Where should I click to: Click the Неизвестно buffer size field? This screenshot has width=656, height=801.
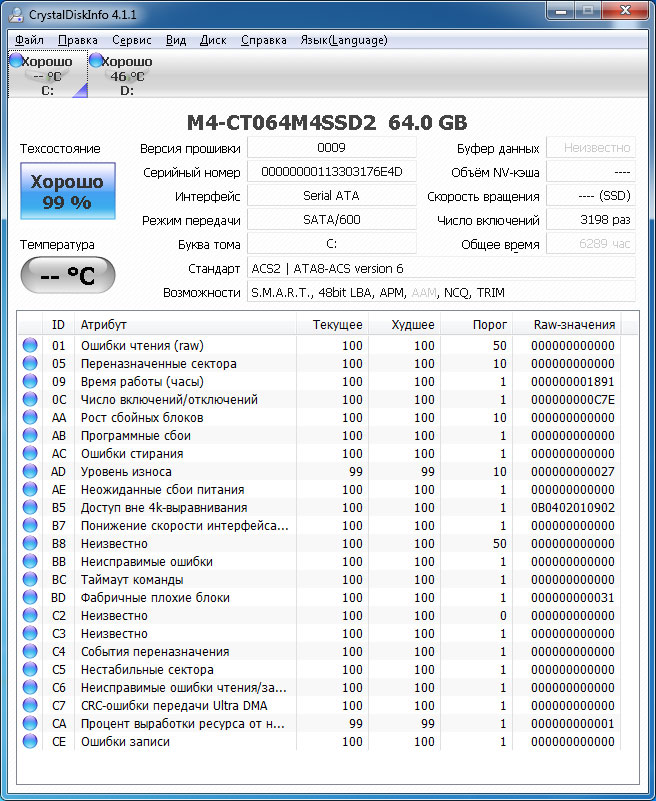tap(591, 148)
